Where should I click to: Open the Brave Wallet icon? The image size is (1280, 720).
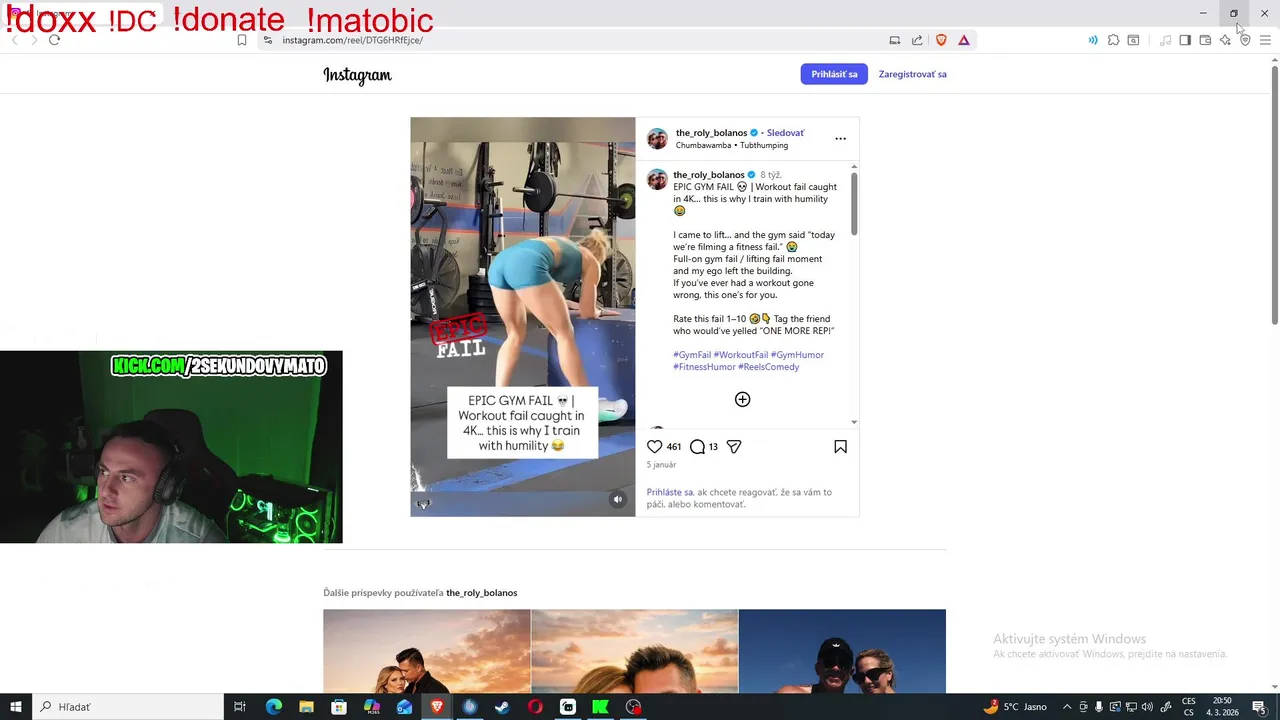pos(1205,40)
